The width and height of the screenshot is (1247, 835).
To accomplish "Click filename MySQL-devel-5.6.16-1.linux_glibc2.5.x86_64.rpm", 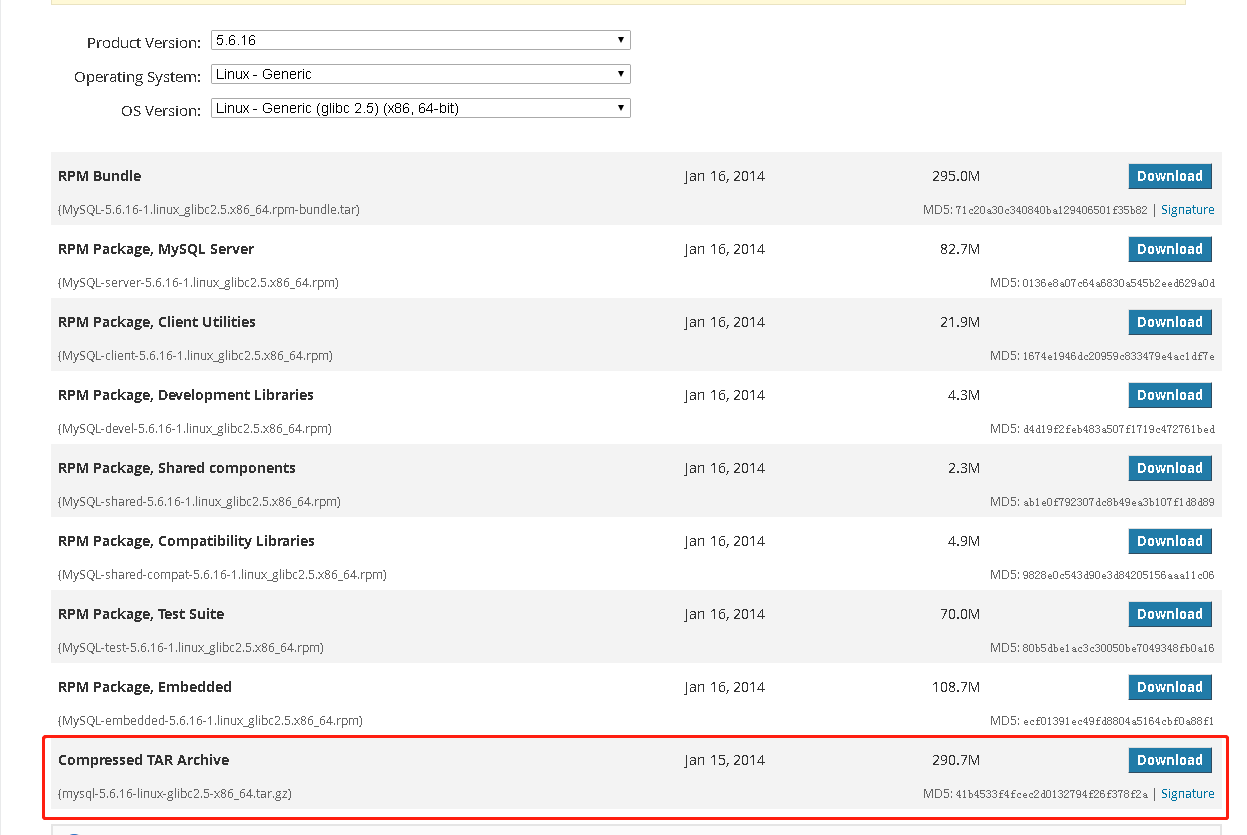I will pos(195,429).
